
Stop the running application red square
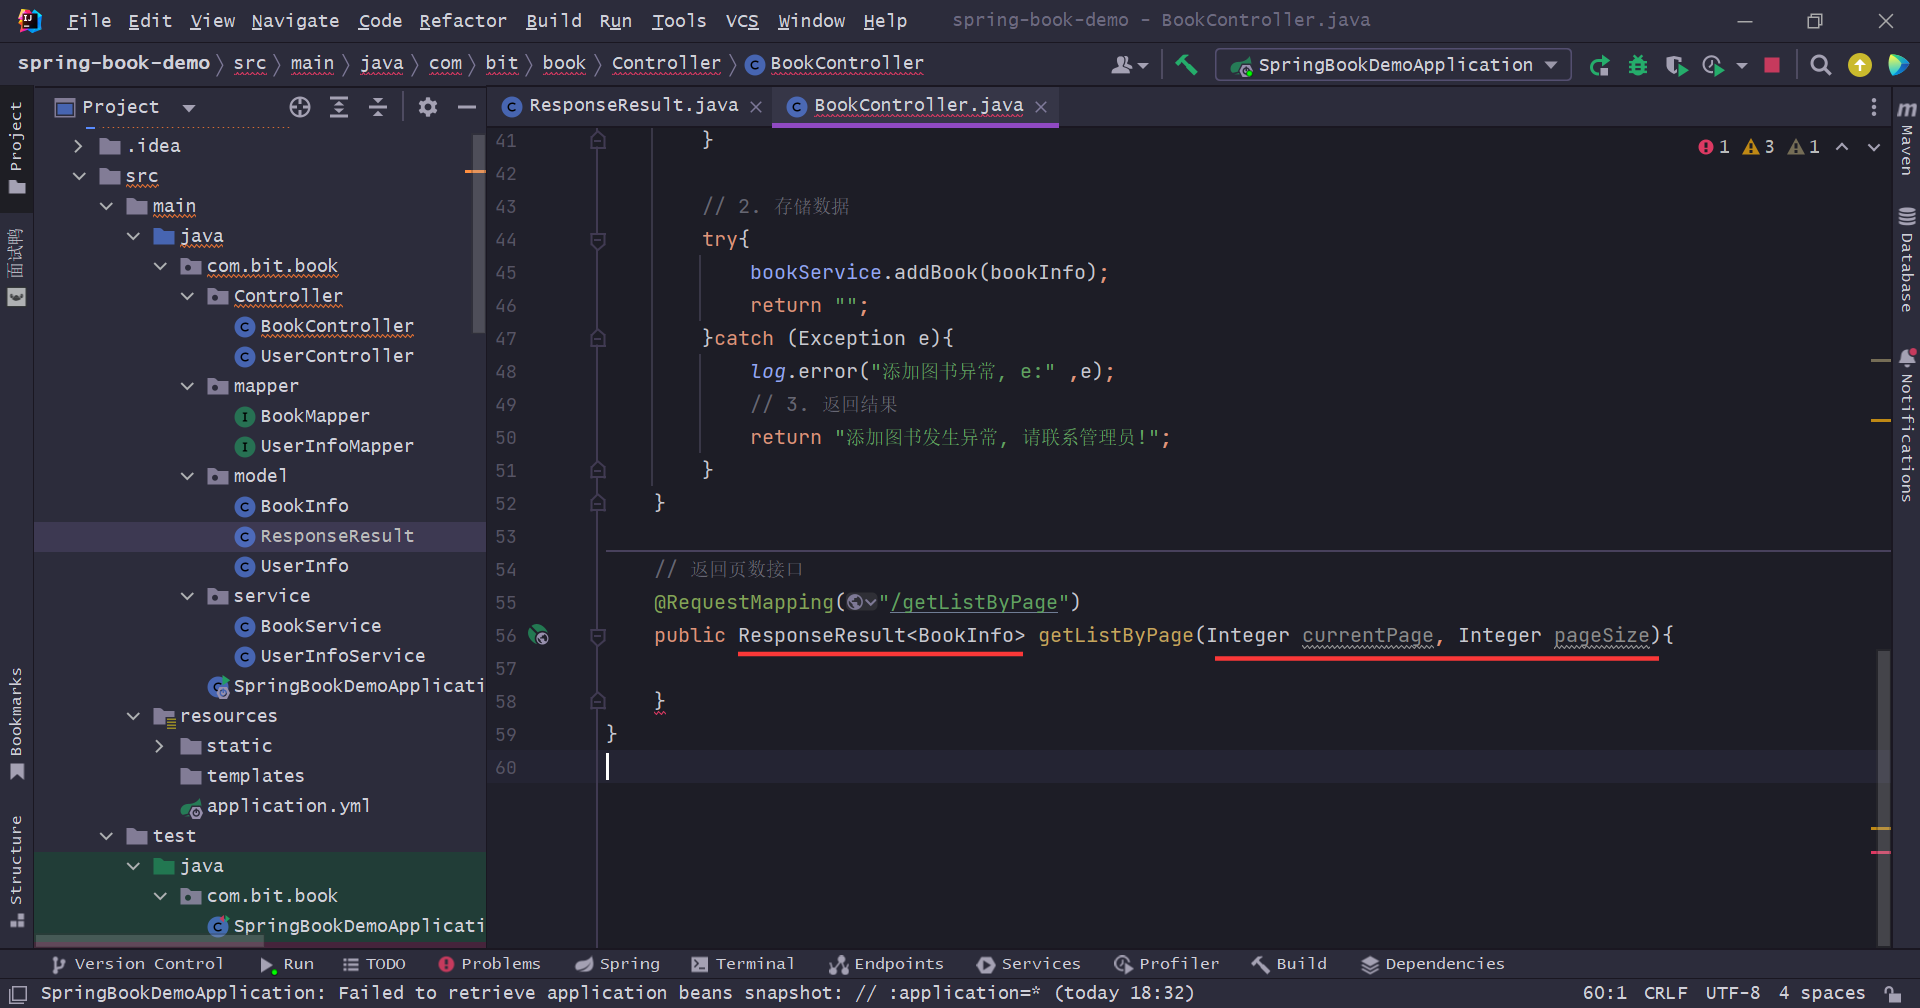1772,65
